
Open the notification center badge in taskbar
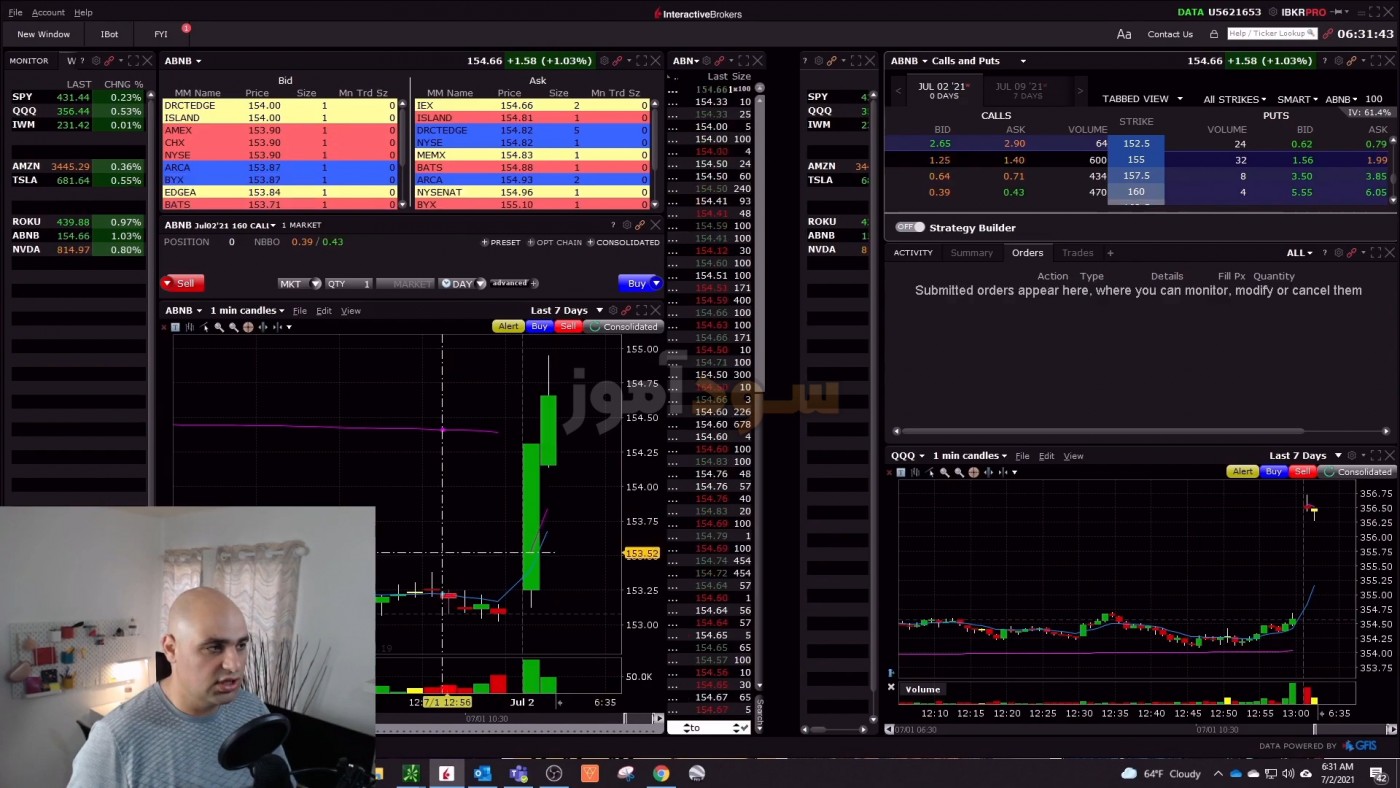click(x=1379, y=775)
